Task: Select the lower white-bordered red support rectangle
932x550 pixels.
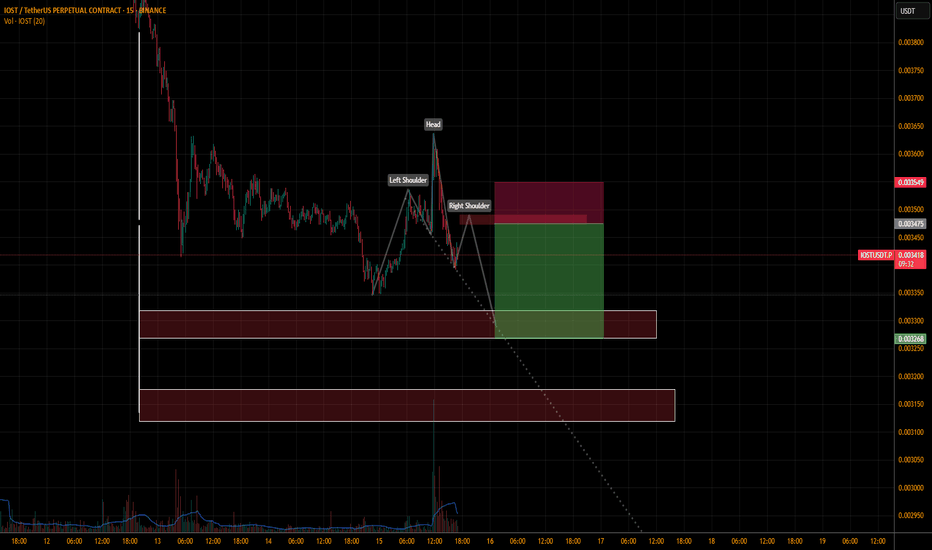Action: 407,406
